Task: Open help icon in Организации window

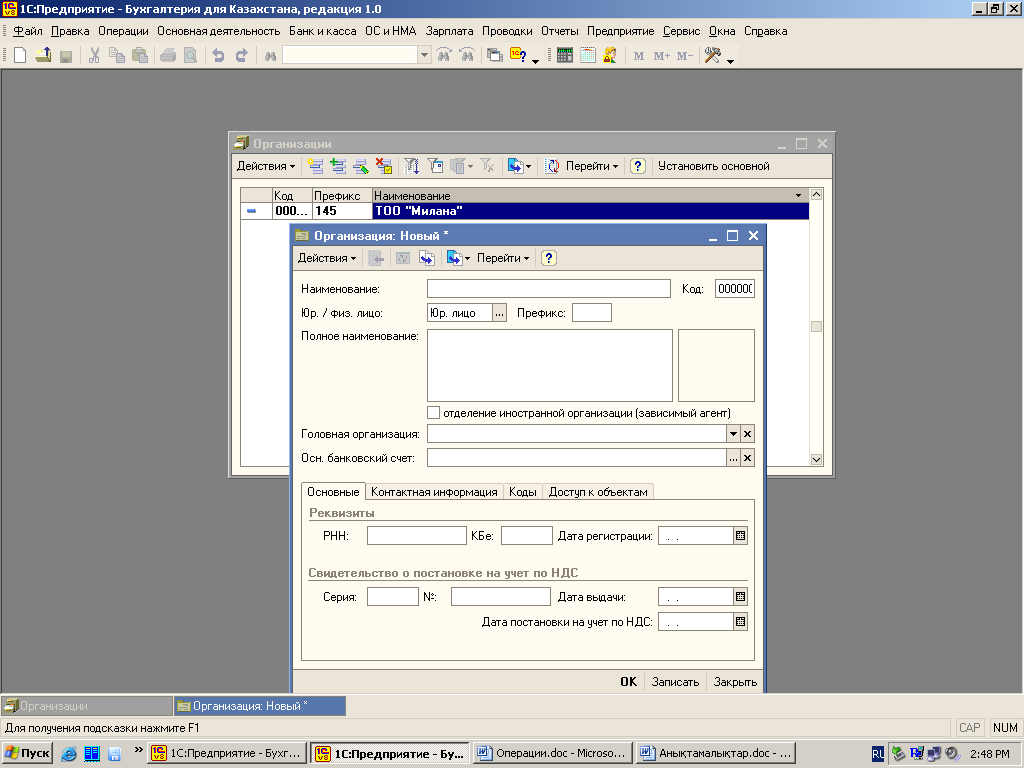Action: (638, 167)
